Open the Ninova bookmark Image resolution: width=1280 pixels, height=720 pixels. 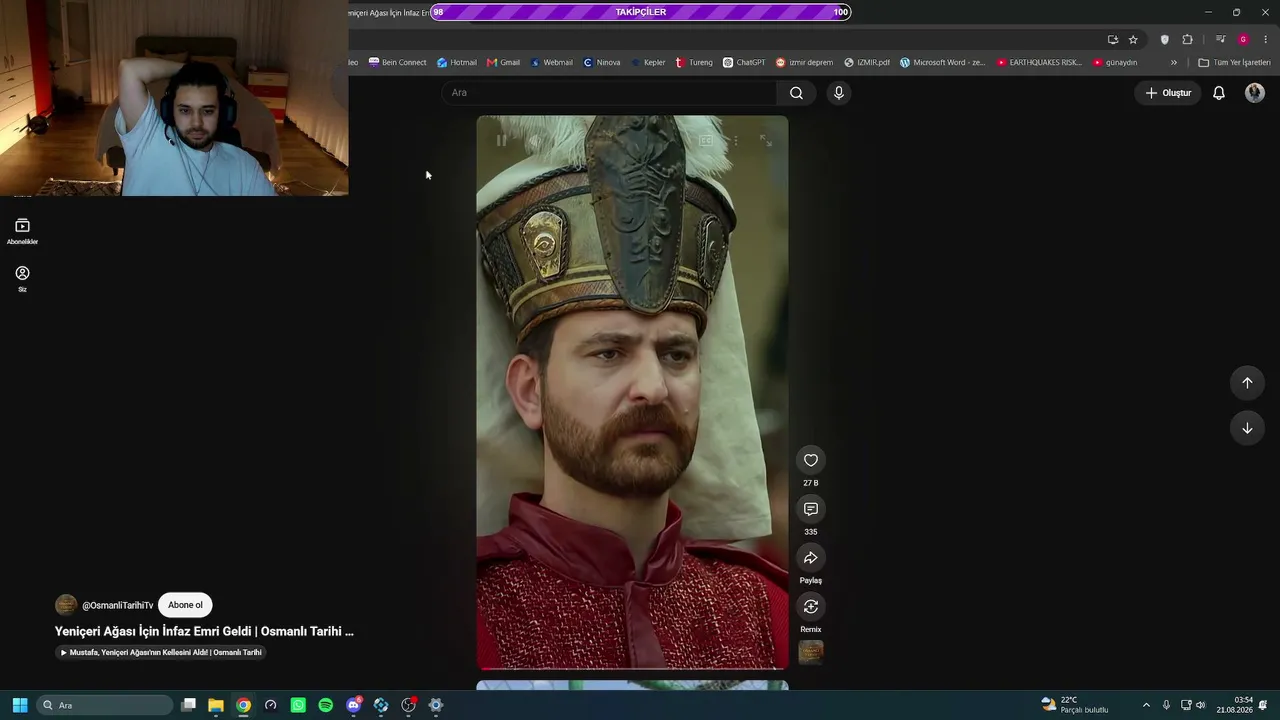(602, 62)
